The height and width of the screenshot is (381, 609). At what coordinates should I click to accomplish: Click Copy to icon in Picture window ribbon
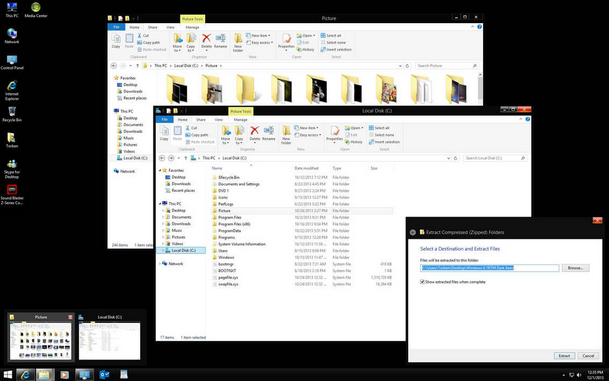[x=191, y=42]
